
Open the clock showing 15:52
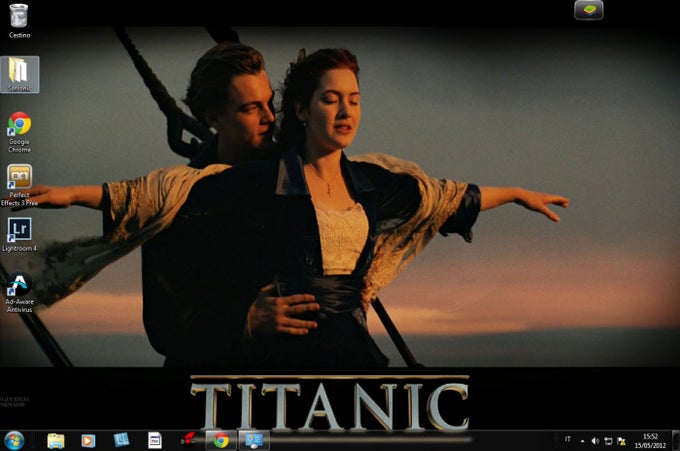point(650,441)
